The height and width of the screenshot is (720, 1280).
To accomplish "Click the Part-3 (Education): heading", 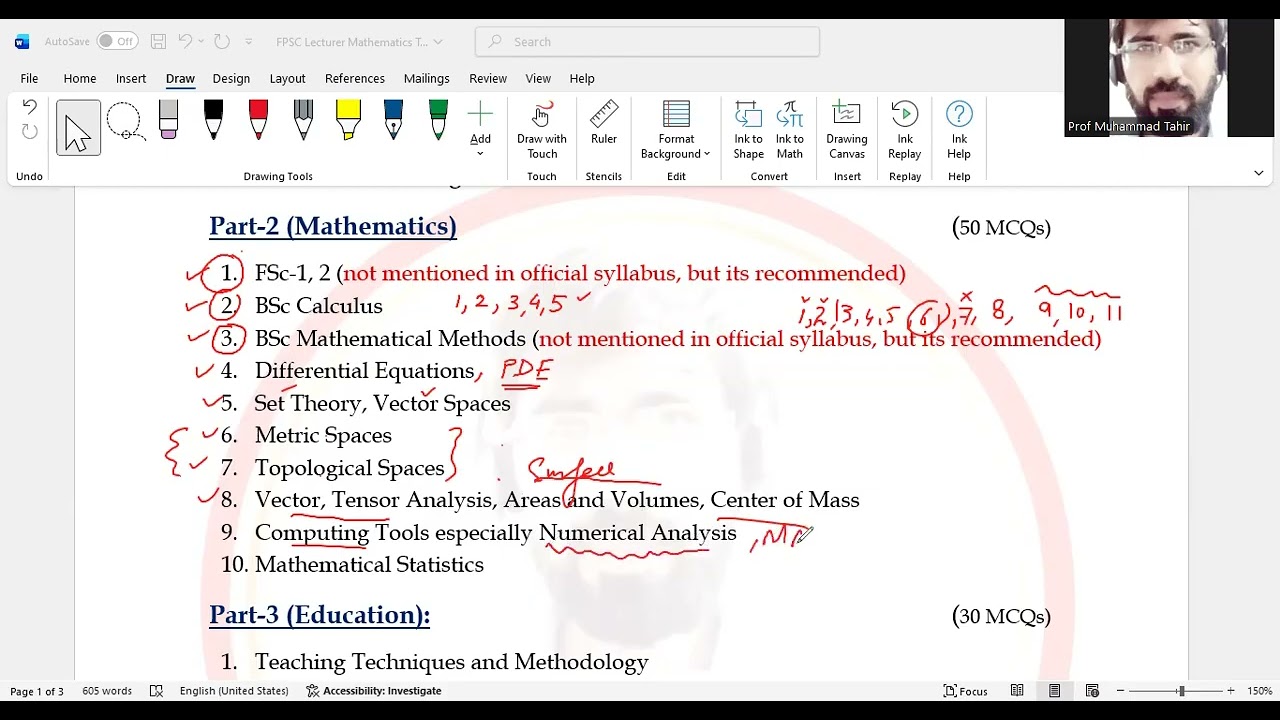I will coord(320,615).
